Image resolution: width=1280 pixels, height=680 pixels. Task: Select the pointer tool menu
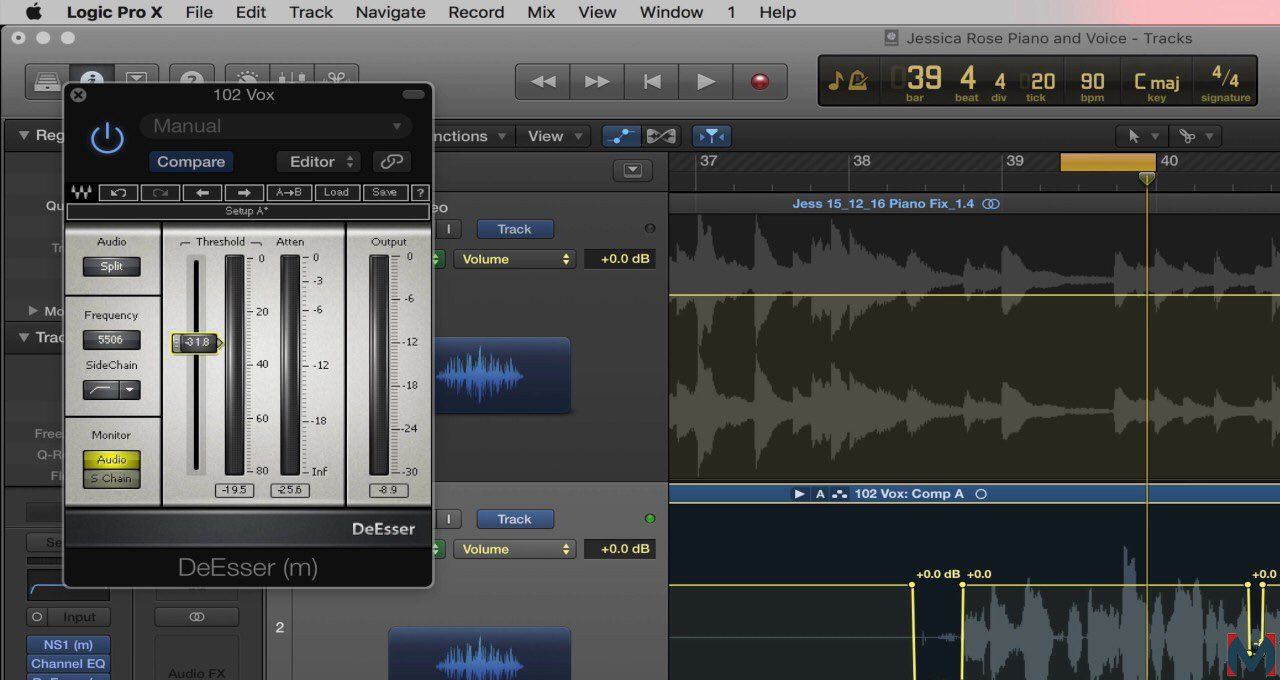(x=1140, y=136)
